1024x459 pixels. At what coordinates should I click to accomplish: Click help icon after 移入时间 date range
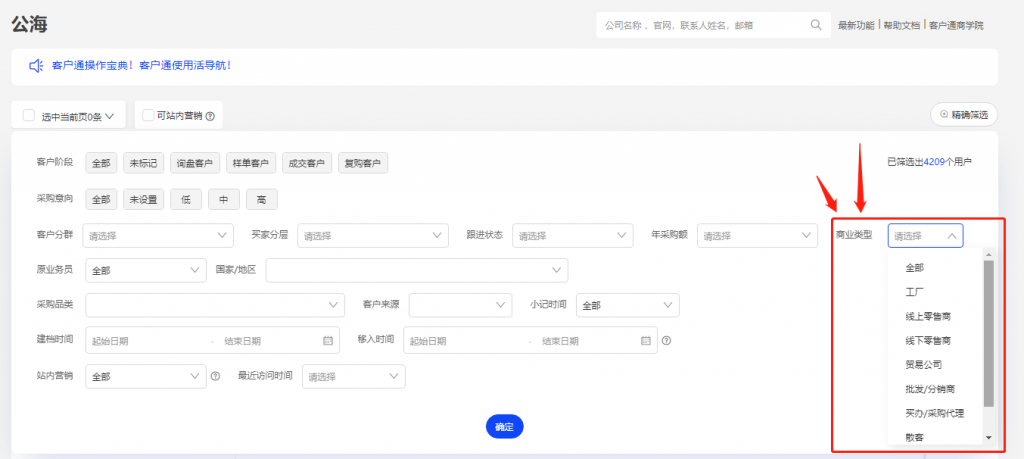pyautogui.click(x=666, y=341)
